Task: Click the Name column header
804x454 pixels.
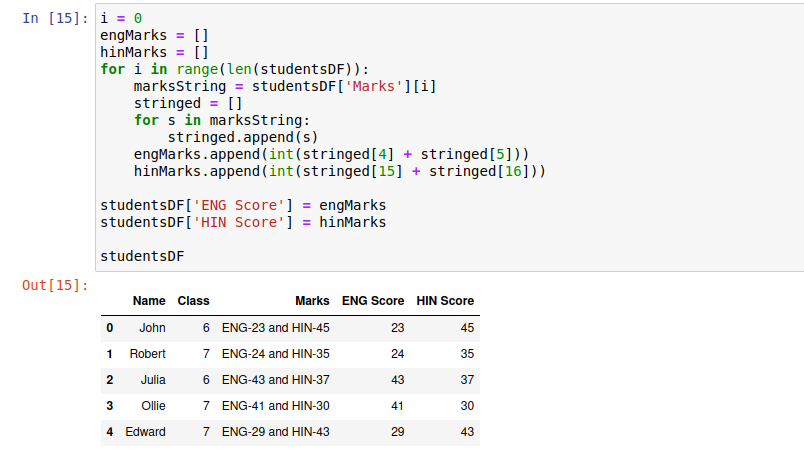Action: (x=149, y=301)
